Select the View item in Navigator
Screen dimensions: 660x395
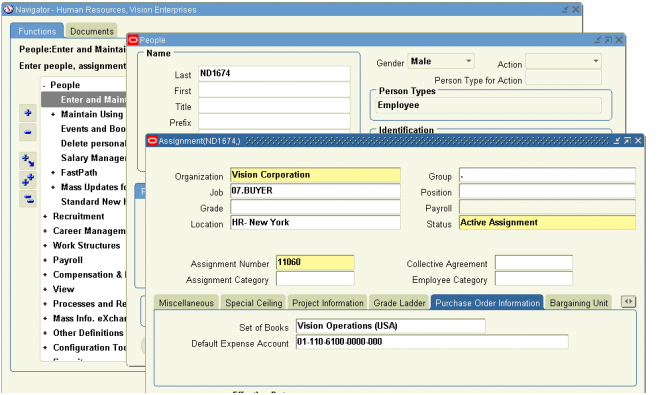click(x=63, y=289)
